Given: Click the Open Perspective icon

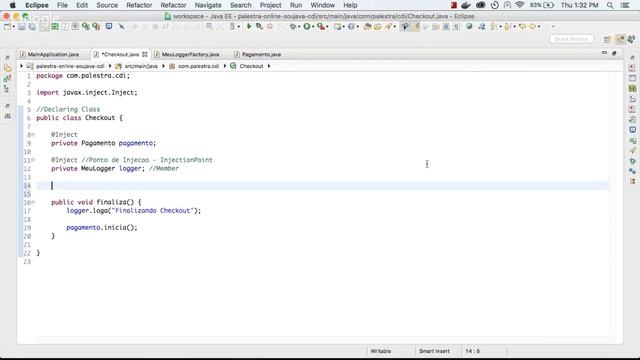Looking at the screenshot, I should [x=607, y=39].
